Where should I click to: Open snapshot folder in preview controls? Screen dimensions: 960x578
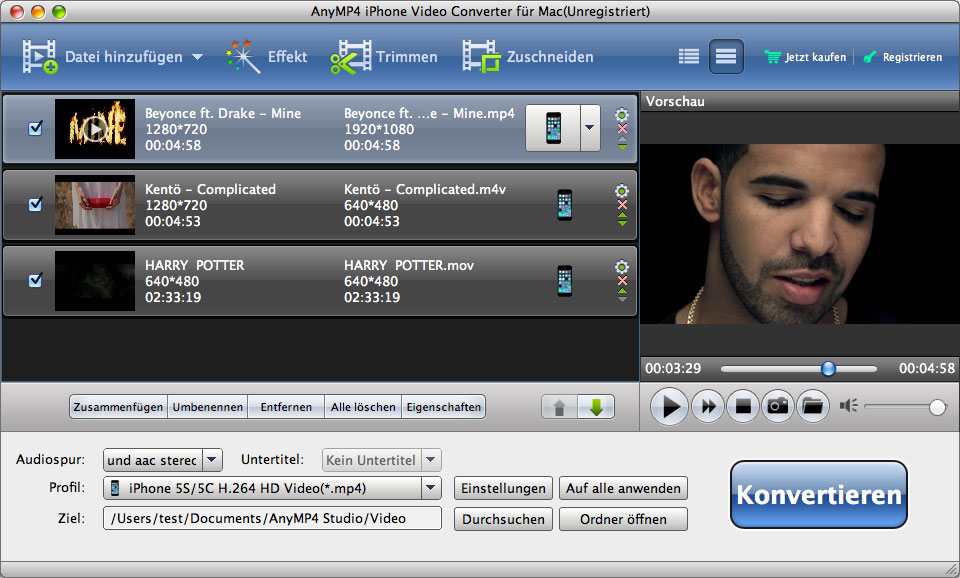[812, 406]
